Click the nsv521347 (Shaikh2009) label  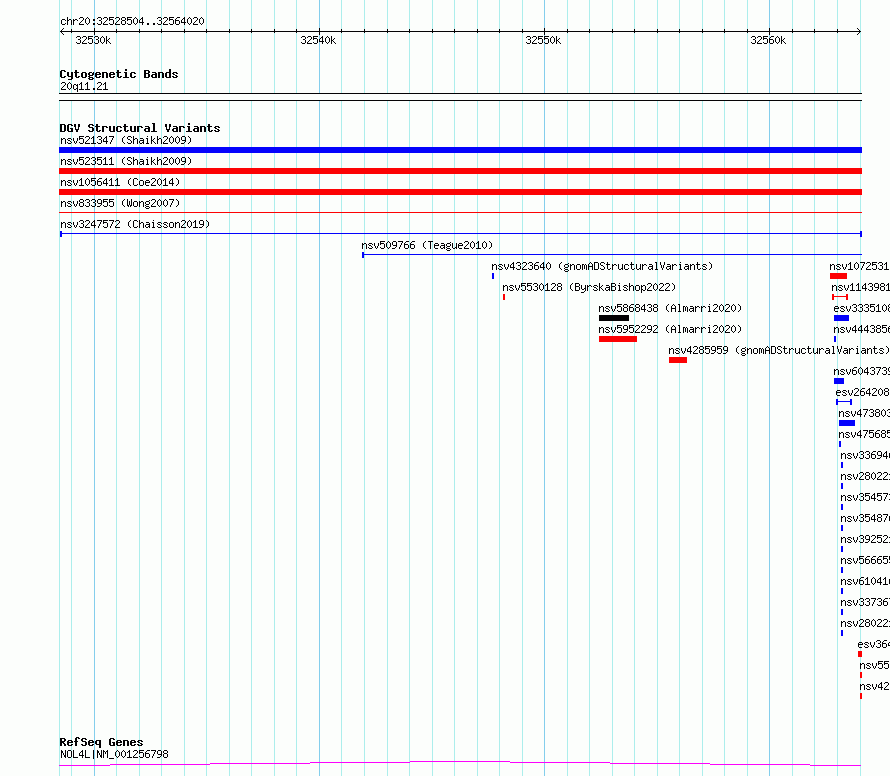coord(126,140)
